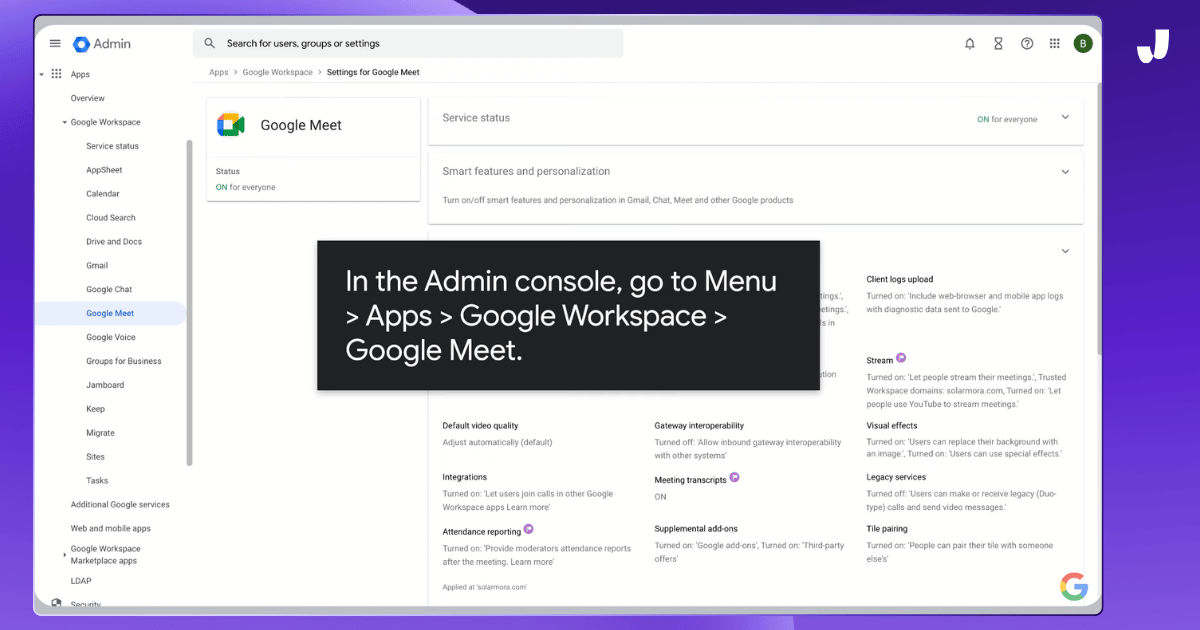Viewport: 1200px width, 630px height.
Task: Open the tasks hourglass icon
Action: coord(998,44)
